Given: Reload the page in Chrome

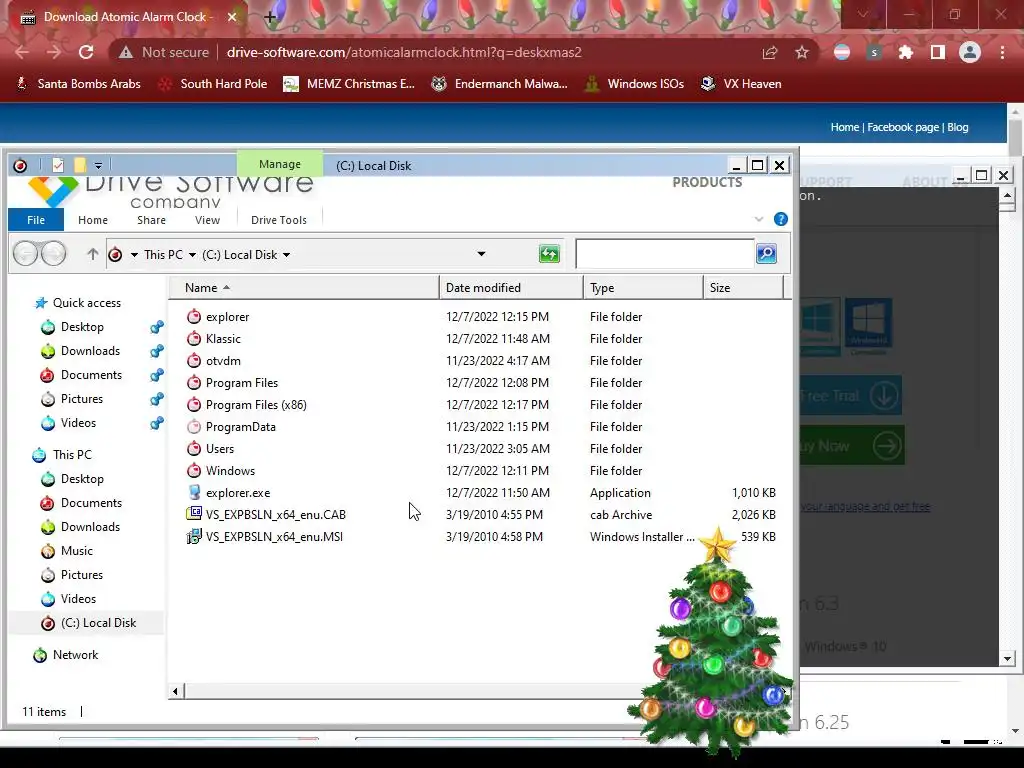Looking at the screenshot, I should 86,52.
